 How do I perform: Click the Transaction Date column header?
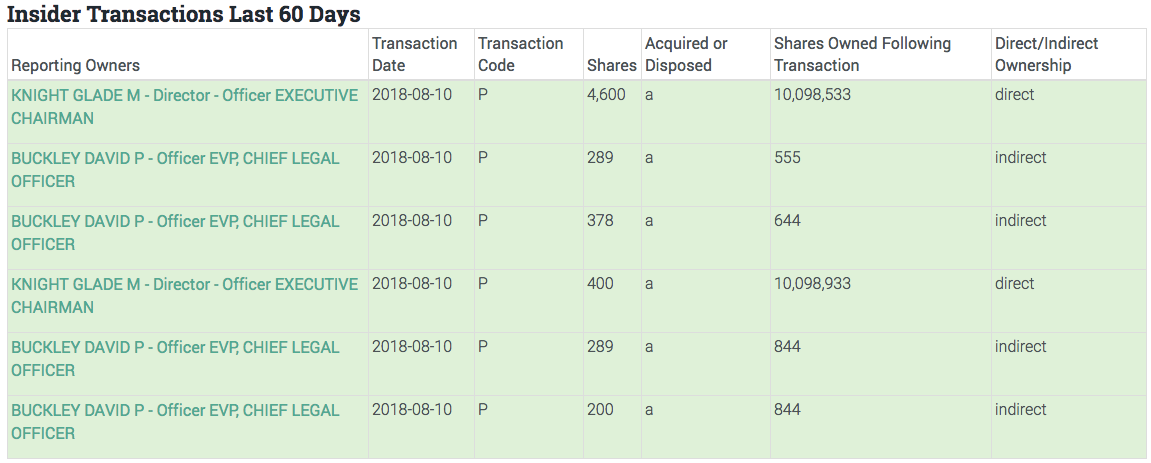click(414, 55)
